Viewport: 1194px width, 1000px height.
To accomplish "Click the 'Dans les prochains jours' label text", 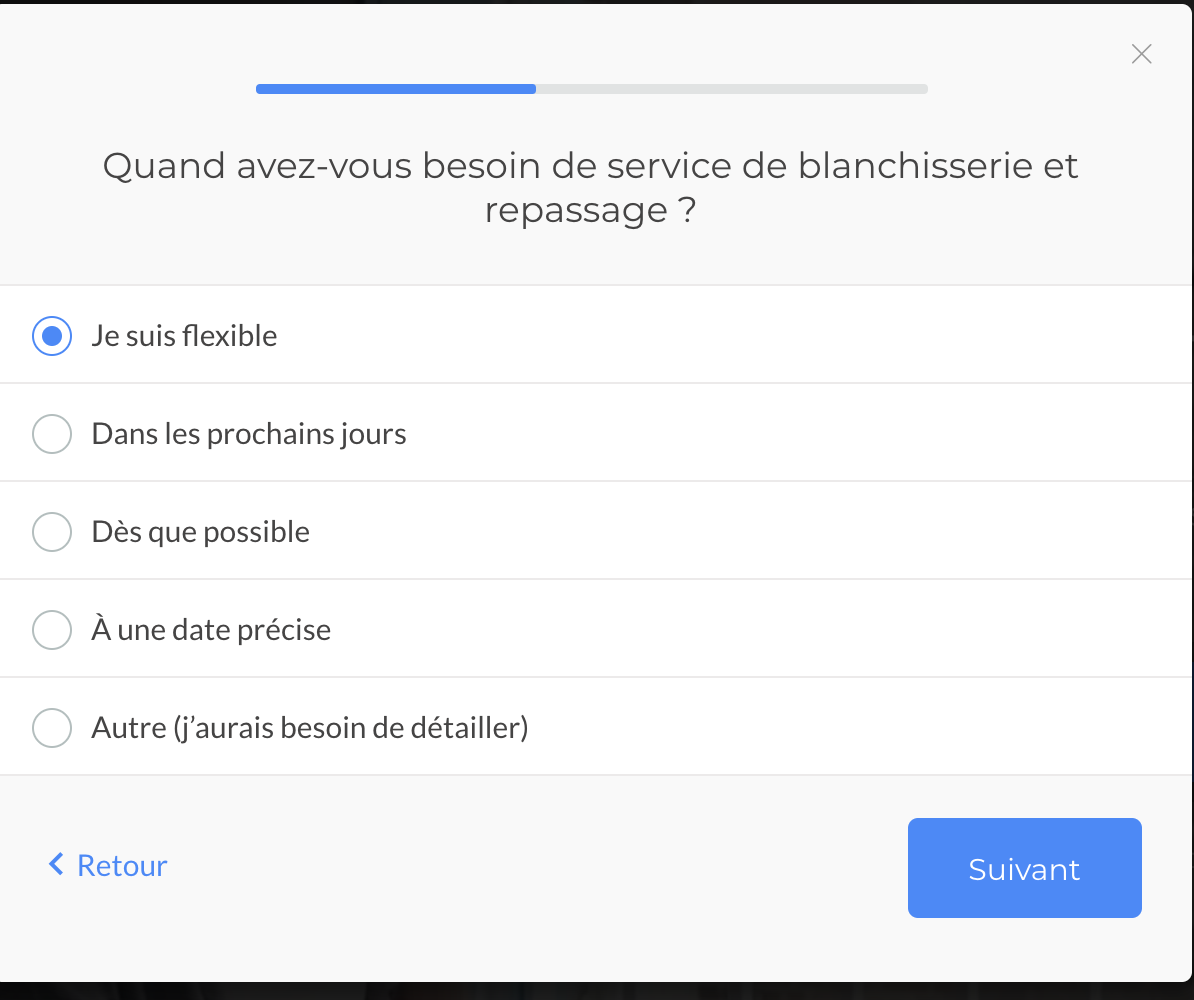I will [249, 434].
